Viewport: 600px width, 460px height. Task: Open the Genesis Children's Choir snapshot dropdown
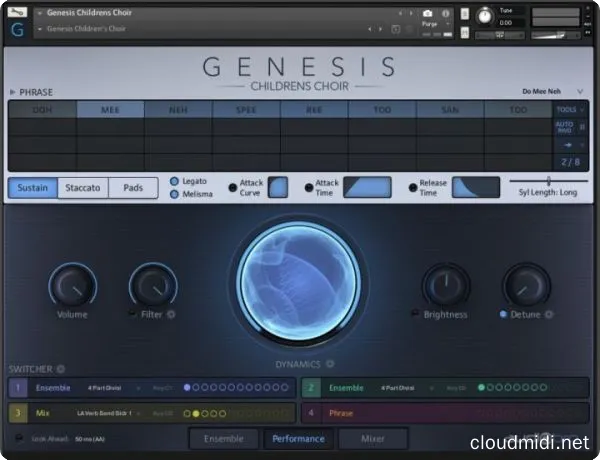tap(39, 29)
